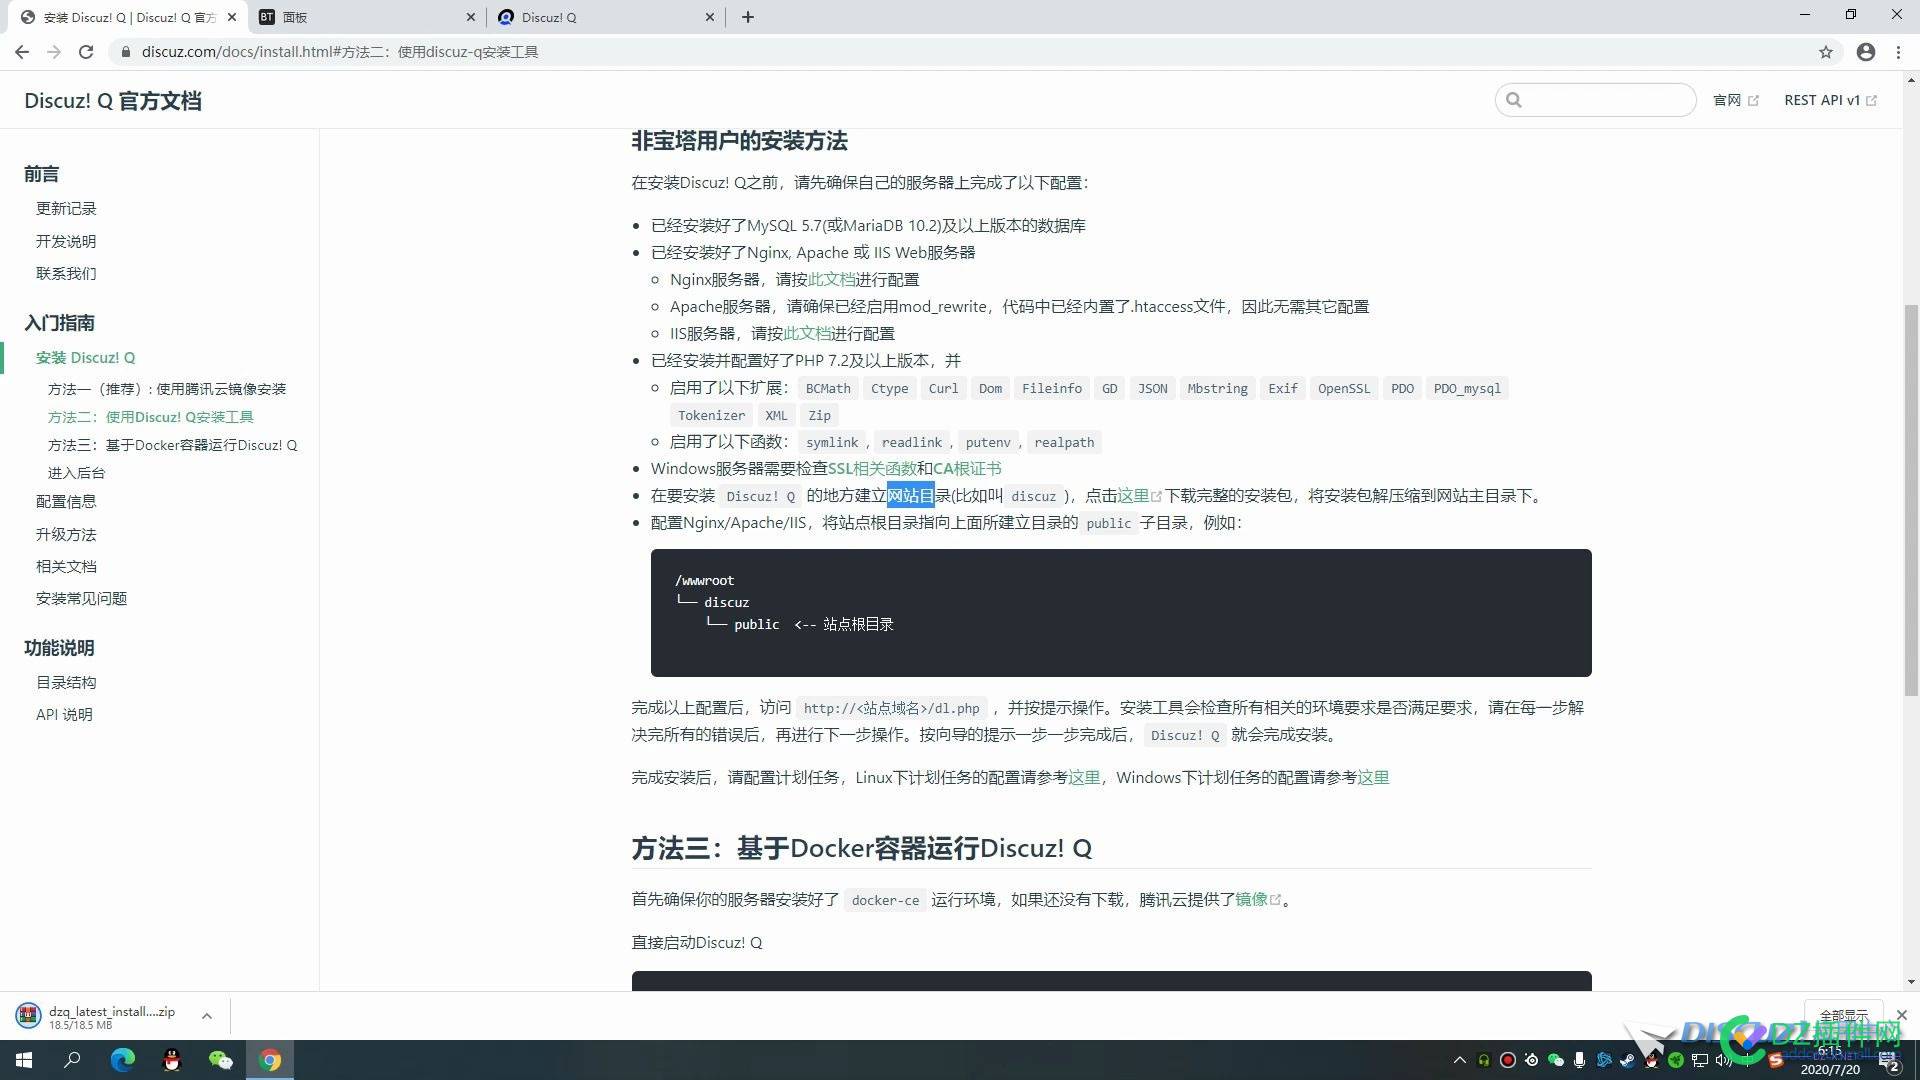
Task: Open the Linux 计划任务 这里 link
Action: (1084, 777)
